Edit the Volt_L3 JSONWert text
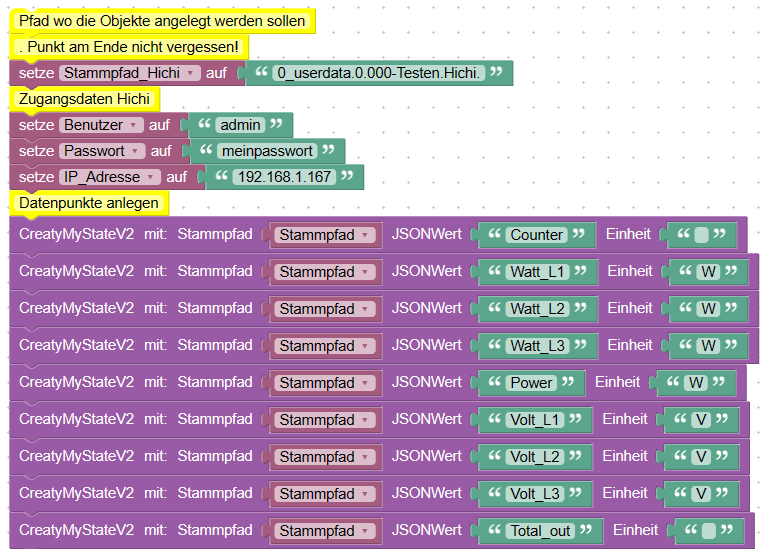The height and width of the screenshot is (549, 761). click(x=535, y=494)
